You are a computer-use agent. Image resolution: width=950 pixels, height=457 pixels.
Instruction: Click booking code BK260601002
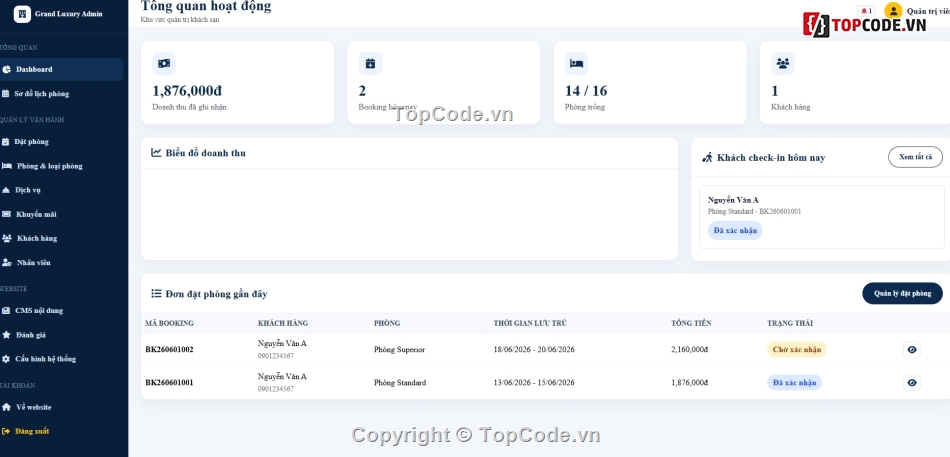[x=170, y=350]
